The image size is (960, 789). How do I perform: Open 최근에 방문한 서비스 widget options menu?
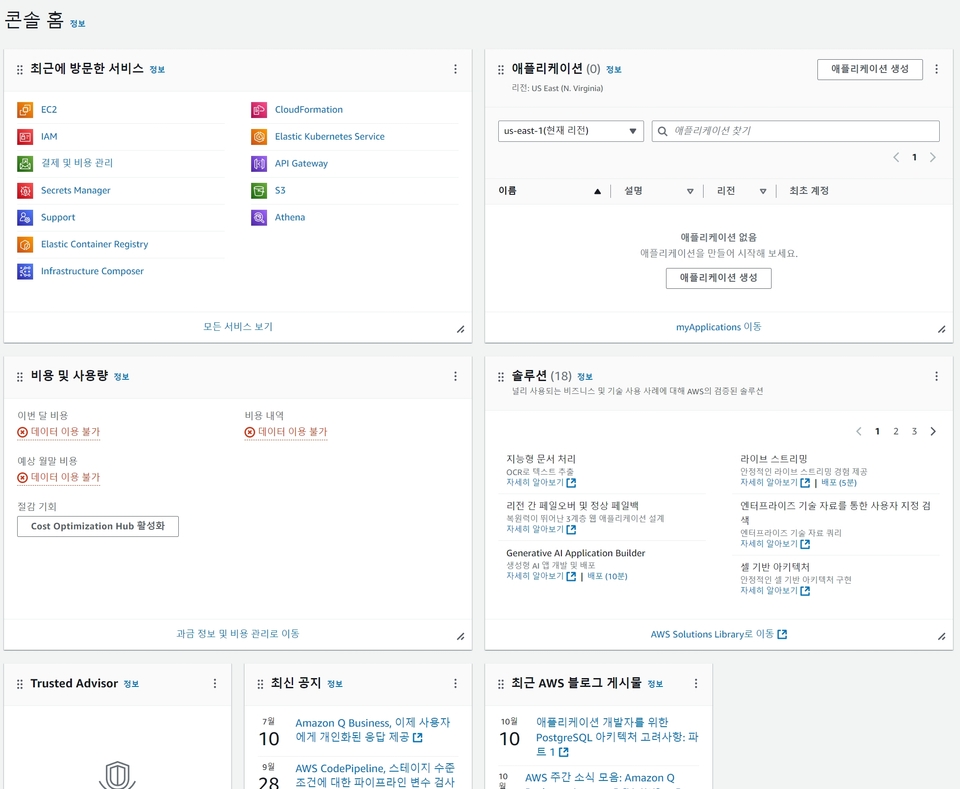point(455,69)
